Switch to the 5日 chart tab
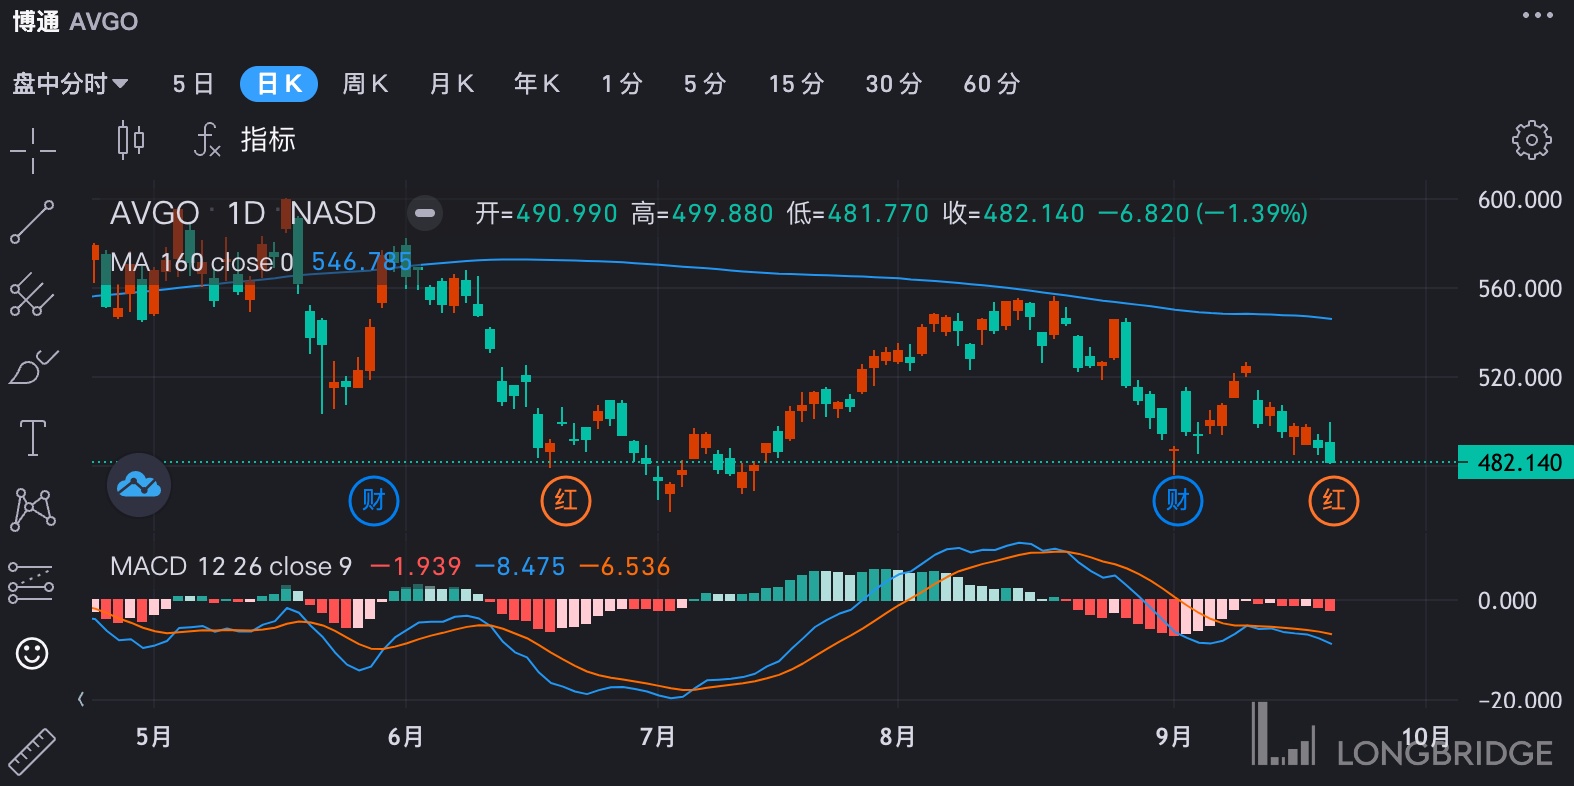Screen dimensions: 1574x786 point(193,84)
